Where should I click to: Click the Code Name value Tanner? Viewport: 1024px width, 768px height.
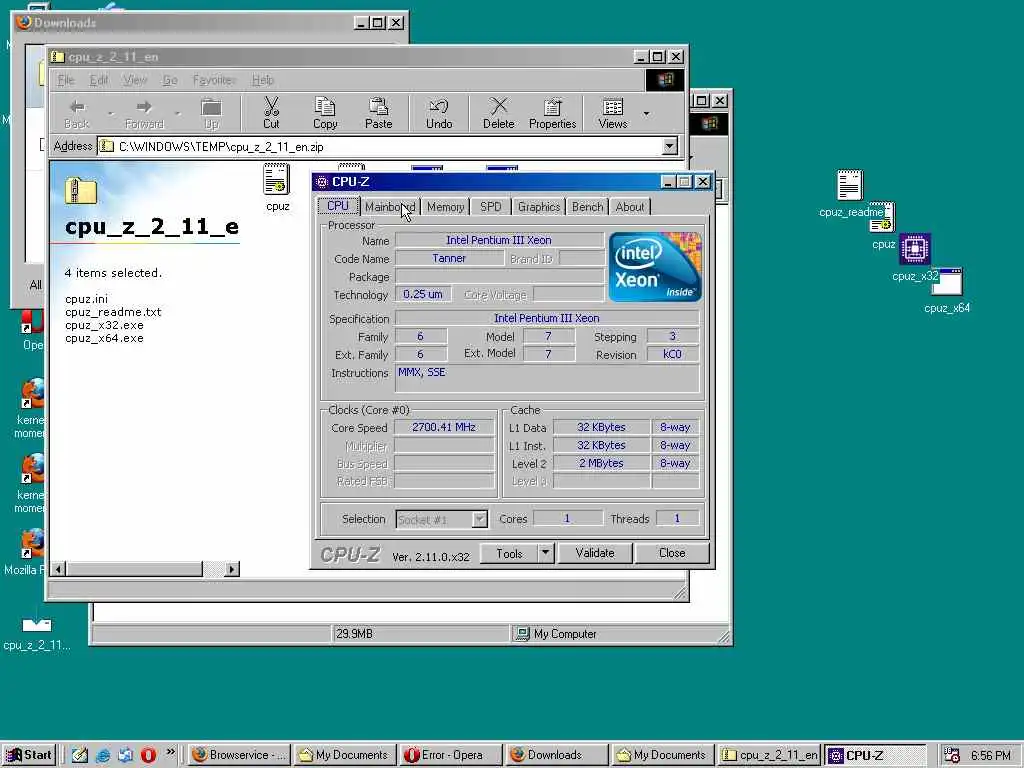coord(449,259)
